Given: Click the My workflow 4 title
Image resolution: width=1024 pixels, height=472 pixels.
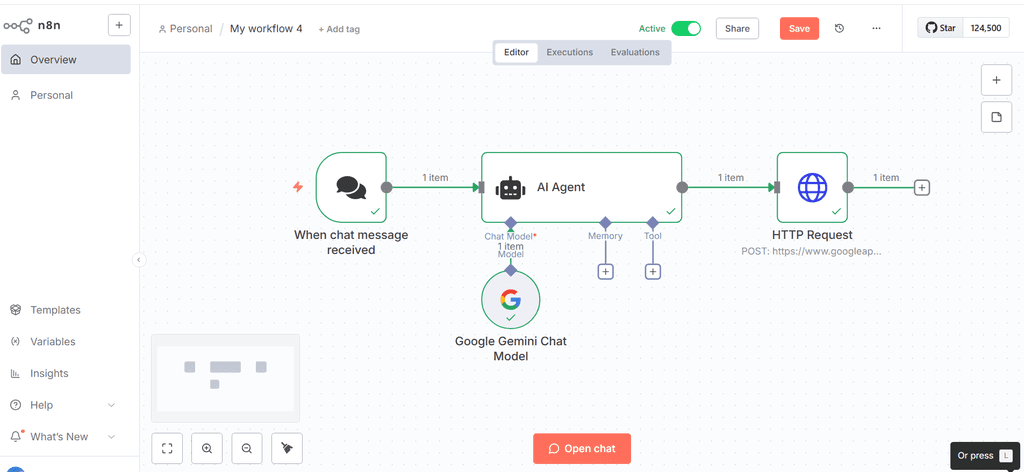Looking at the screenshot, I should (266, 29).
